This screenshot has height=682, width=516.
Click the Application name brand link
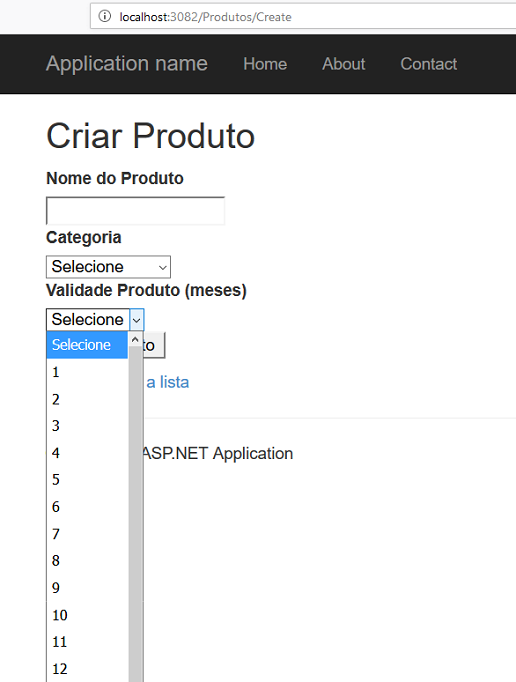[127, 64]
